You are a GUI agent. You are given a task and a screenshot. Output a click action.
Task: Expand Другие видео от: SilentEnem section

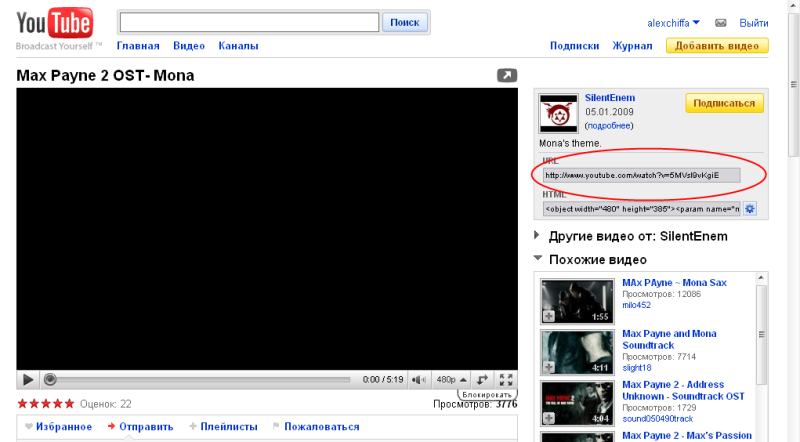[536, 235]
